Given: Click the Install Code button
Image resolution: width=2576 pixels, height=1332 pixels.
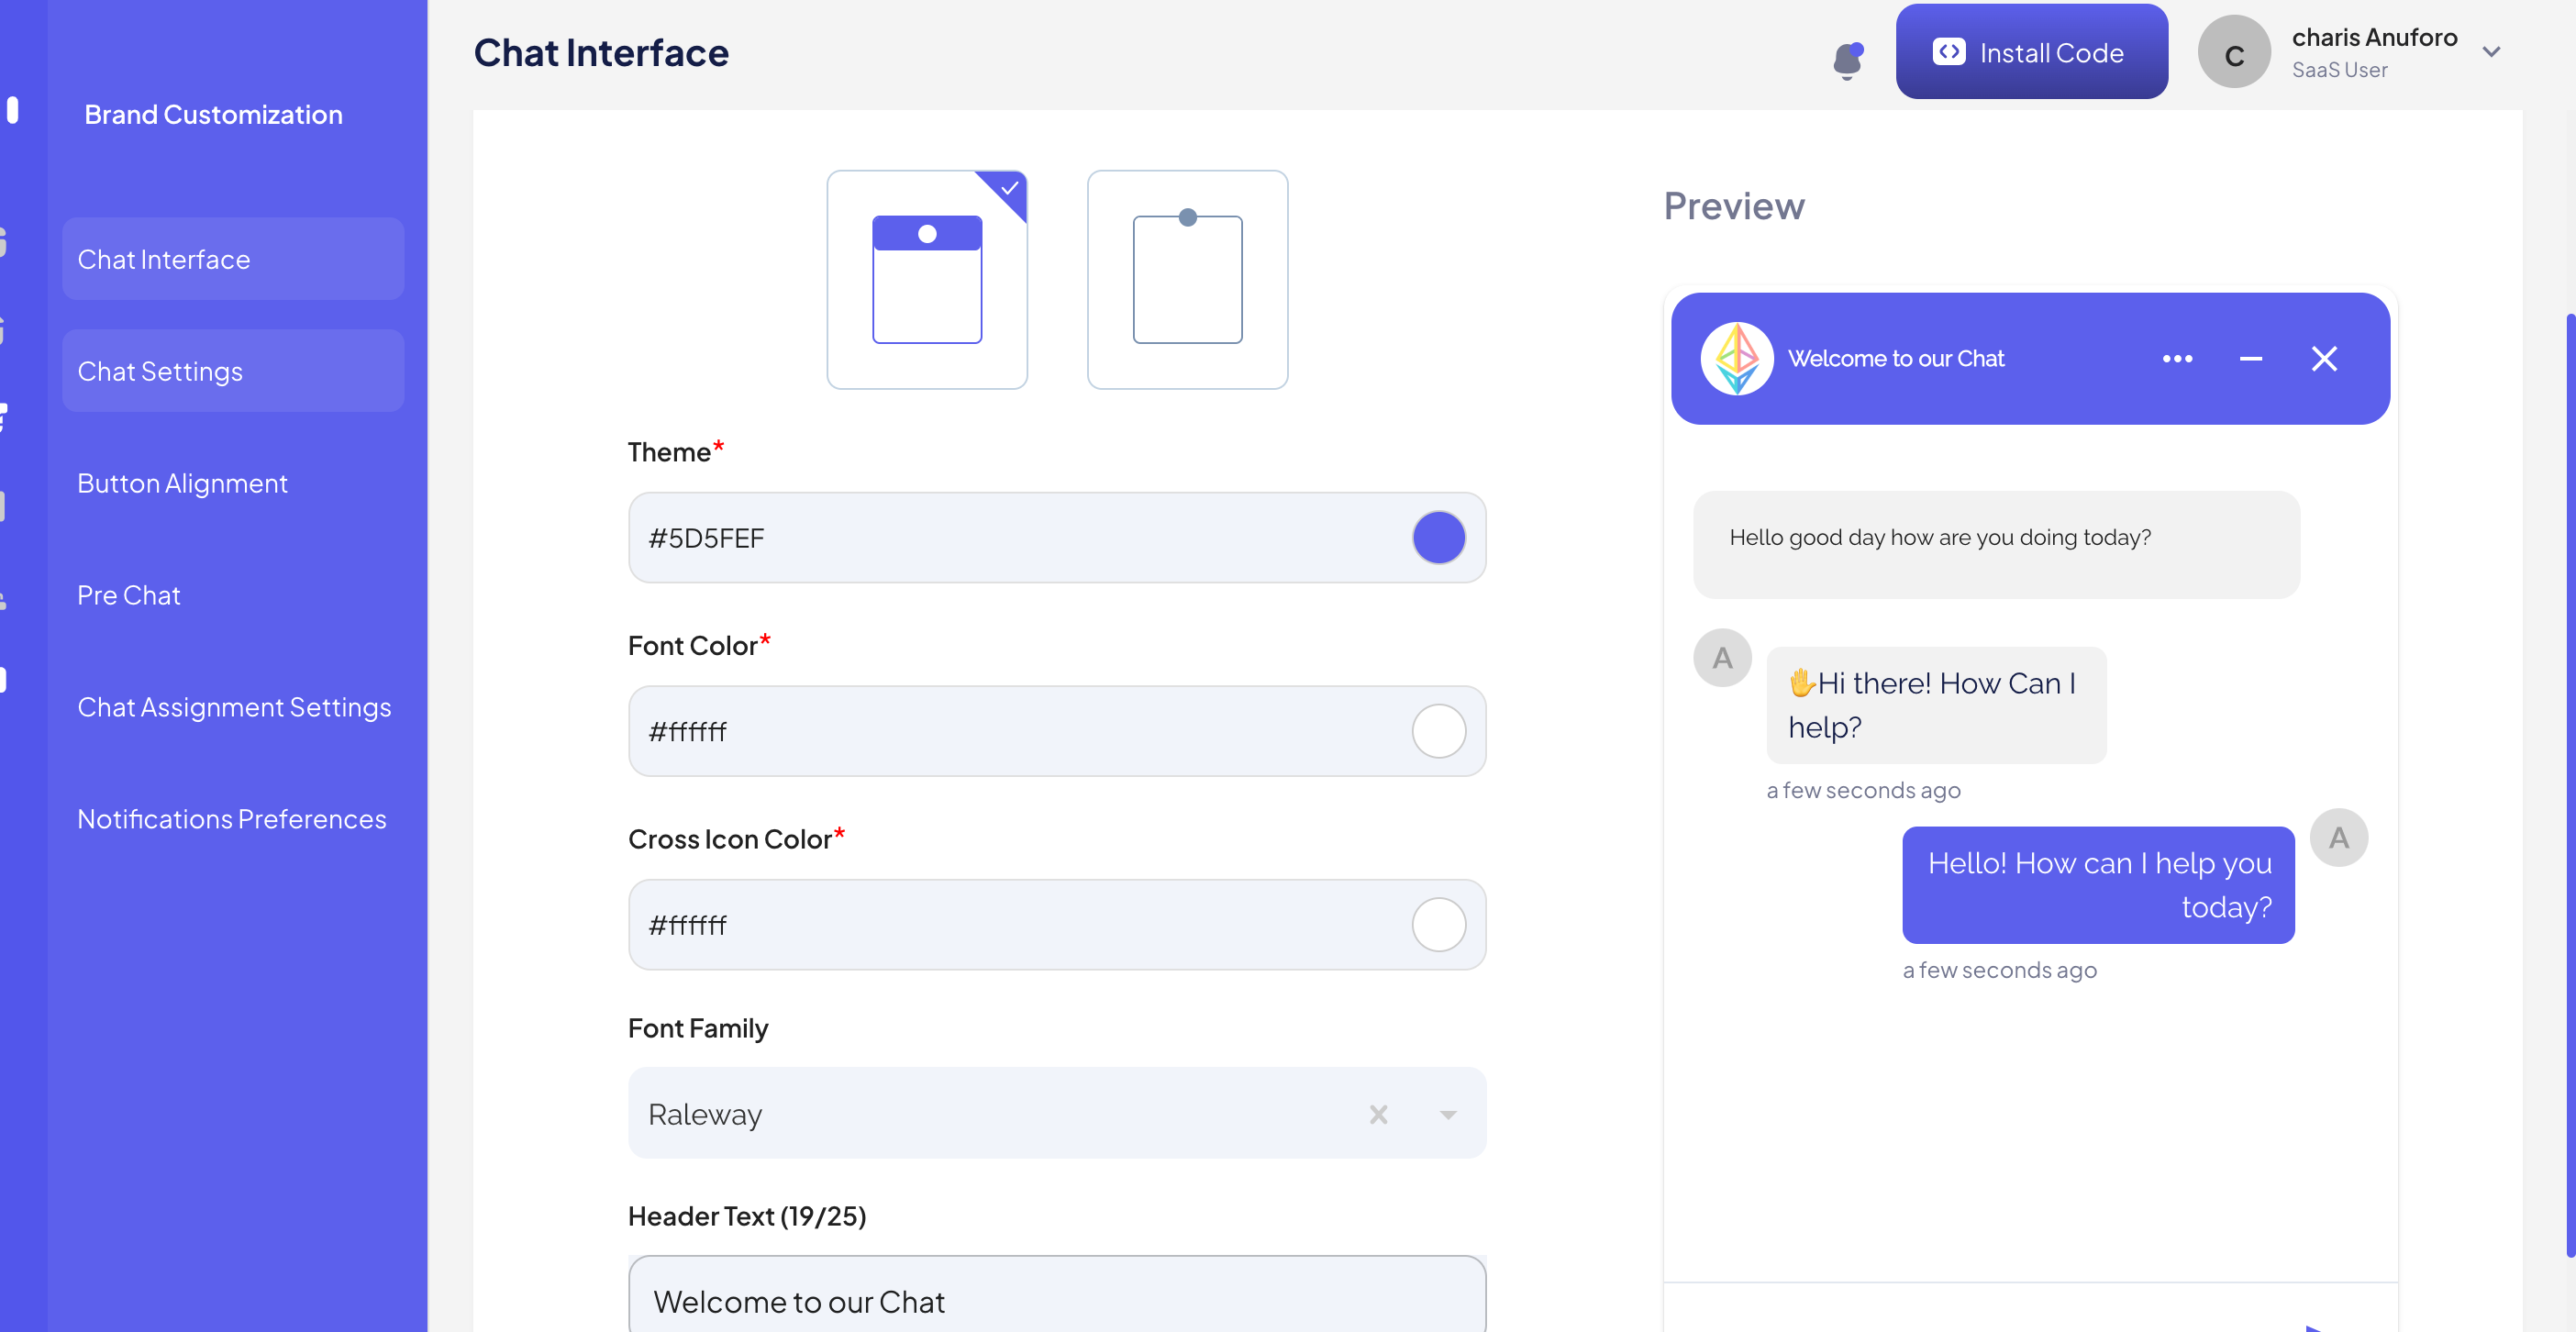Looking at the screenshot, I should coord(2031,52).
